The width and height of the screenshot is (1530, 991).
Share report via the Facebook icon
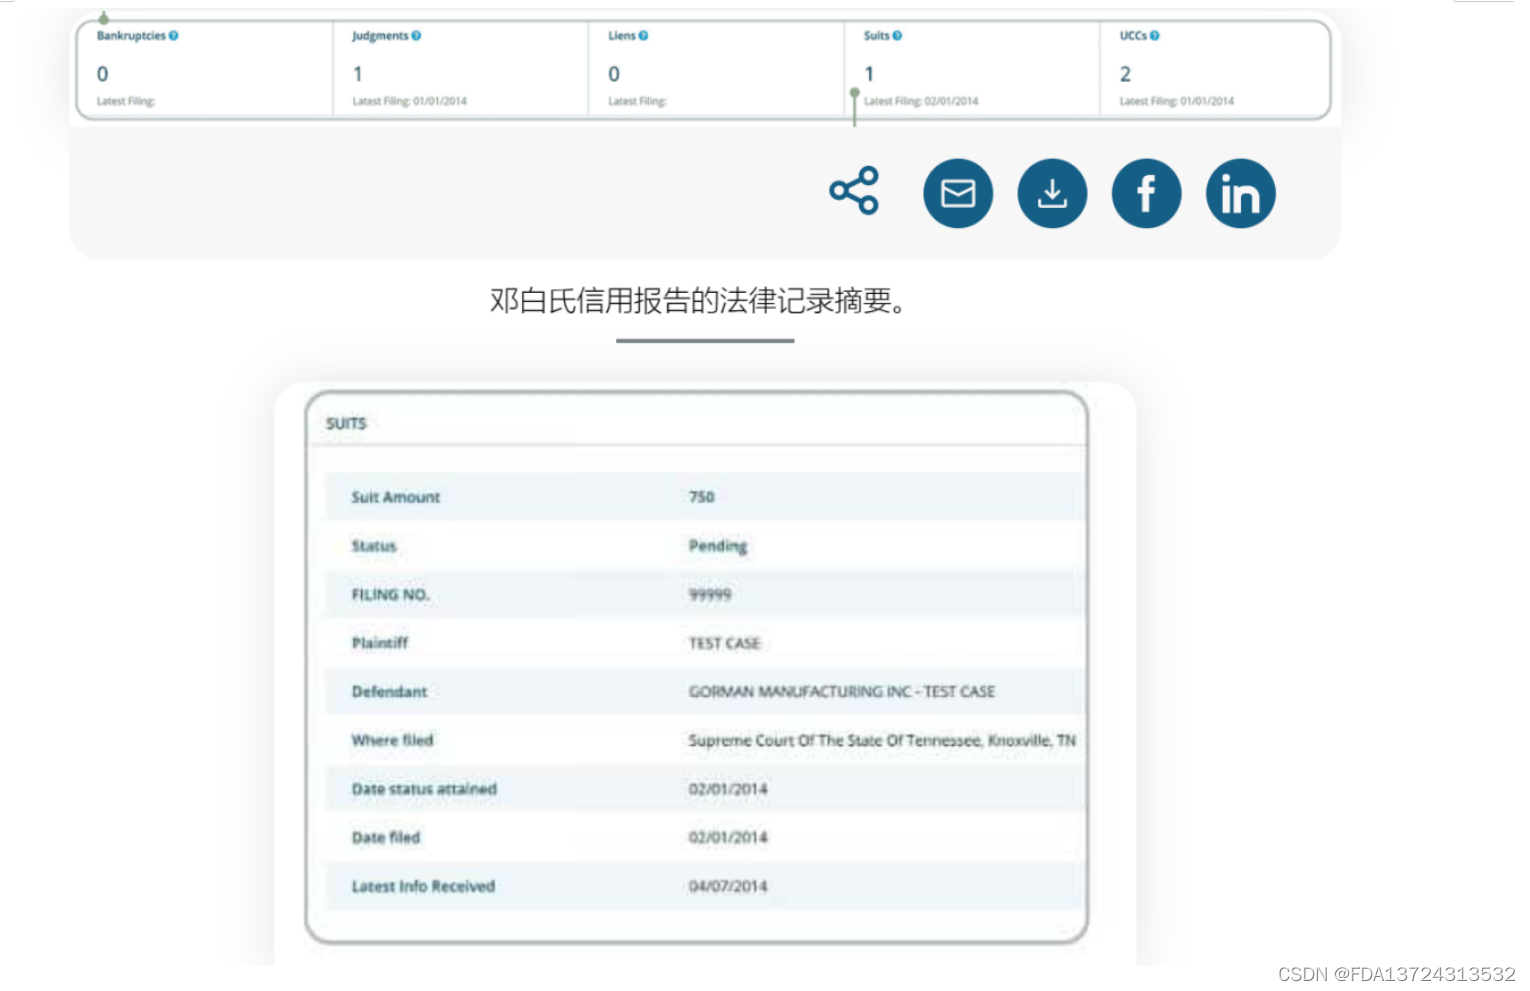(x=1146, y=193)
